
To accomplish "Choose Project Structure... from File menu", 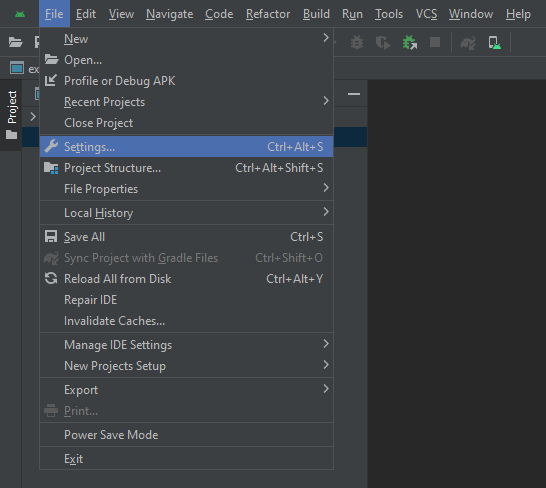I will tap(186, 168).
